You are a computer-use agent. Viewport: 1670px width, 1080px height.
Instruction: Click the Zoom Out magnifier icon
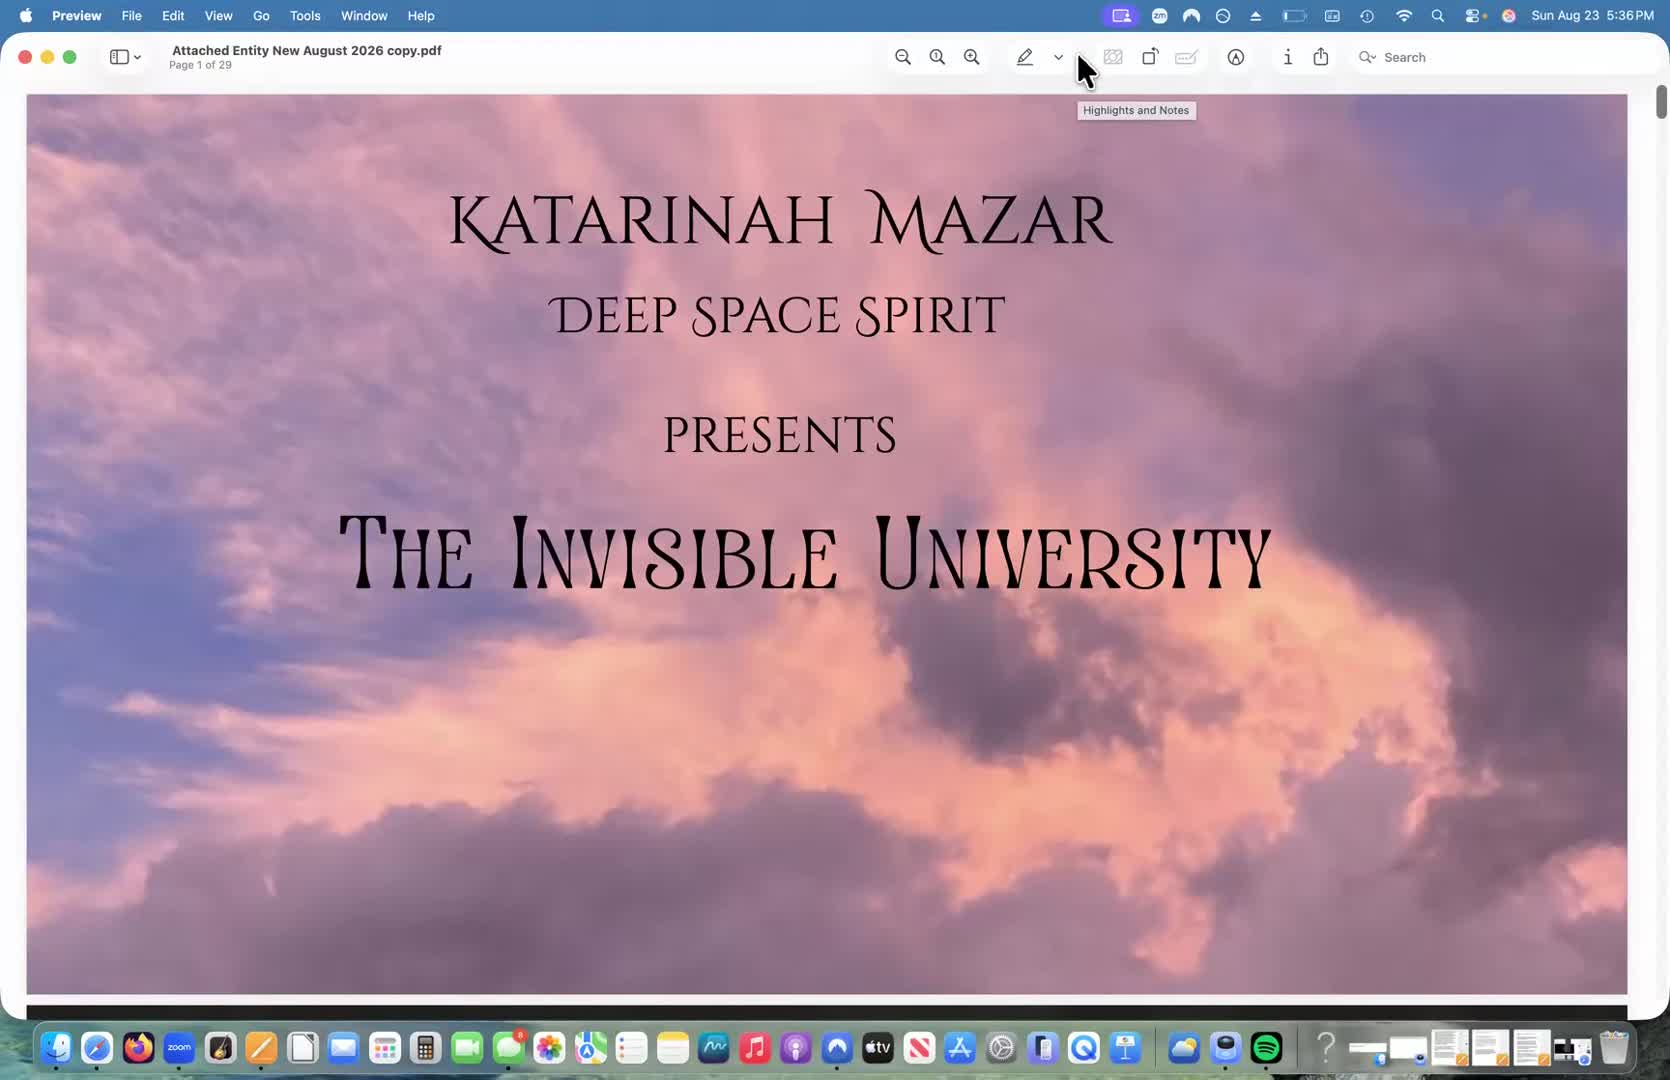[x=902, y=57]
